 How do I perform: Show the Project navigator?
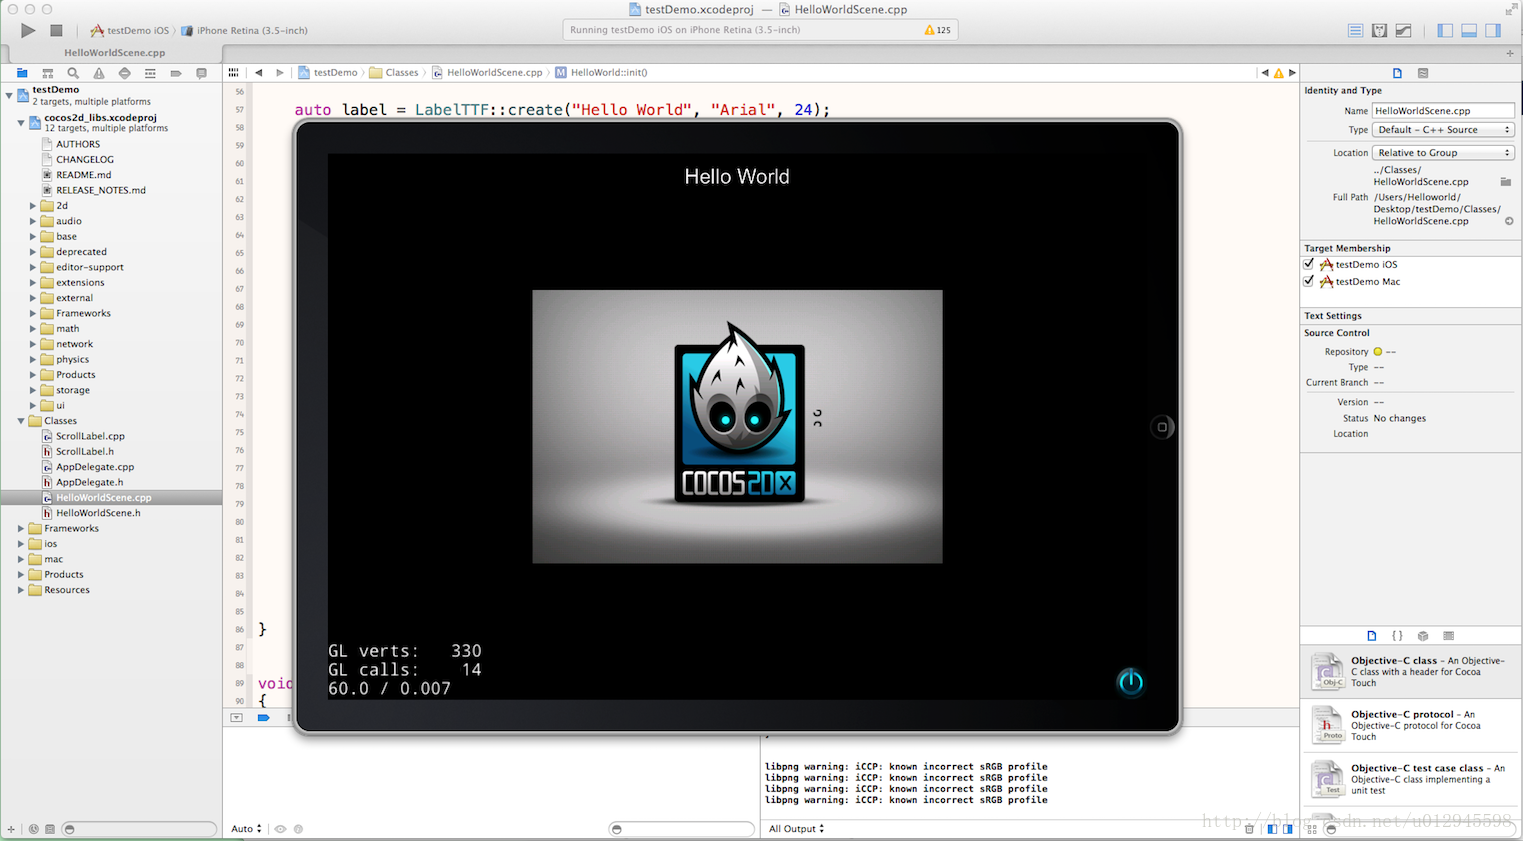pos(21,73)
